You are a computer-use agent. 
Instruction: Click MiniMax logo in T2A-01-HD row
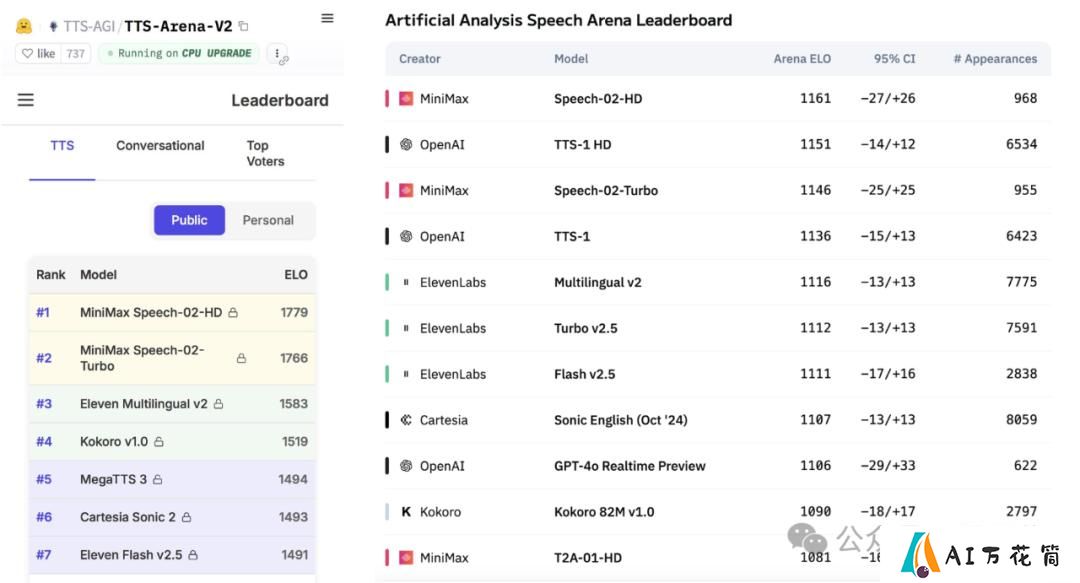coord(406,558)
